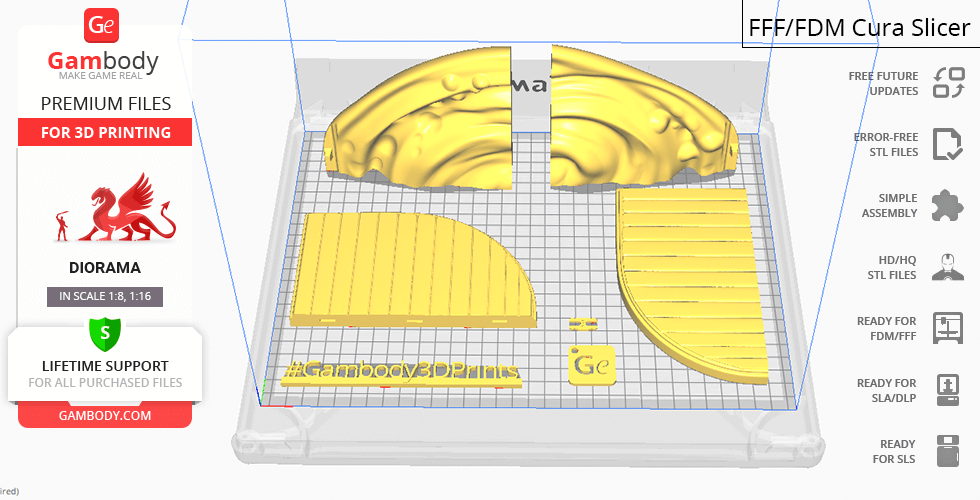Click the green Lifetime Support shield icon
Viewport: 980px width, 500px height.
click(104, 331)
